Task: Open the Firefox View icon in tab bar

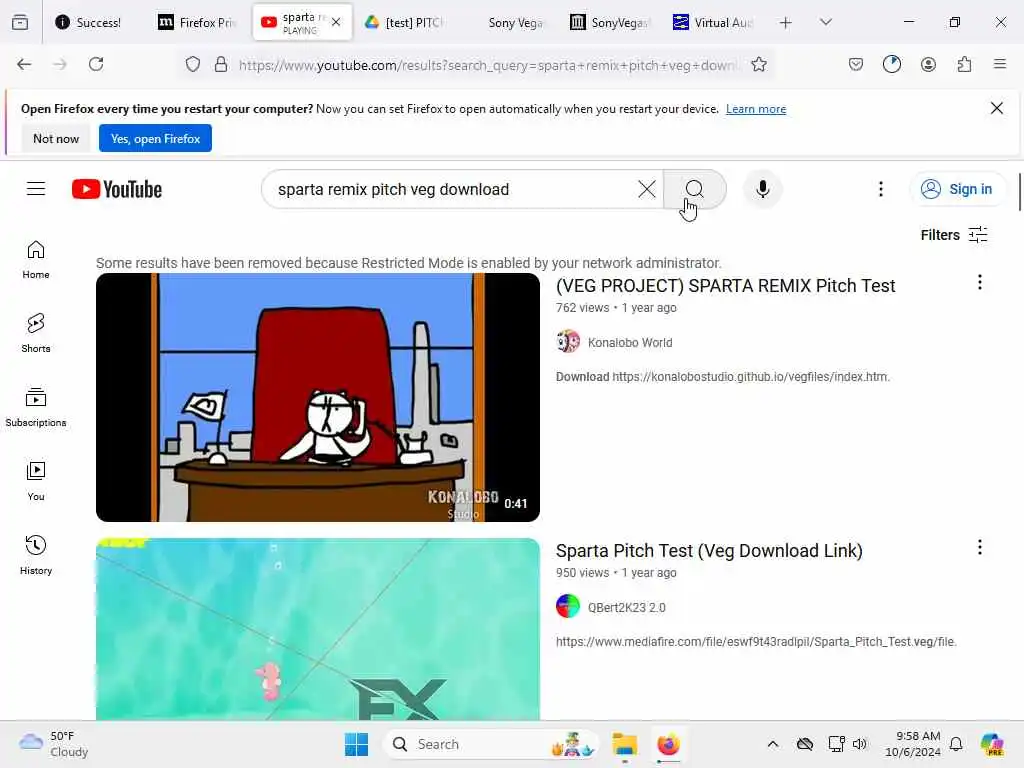Action: (x=20, y=22)
